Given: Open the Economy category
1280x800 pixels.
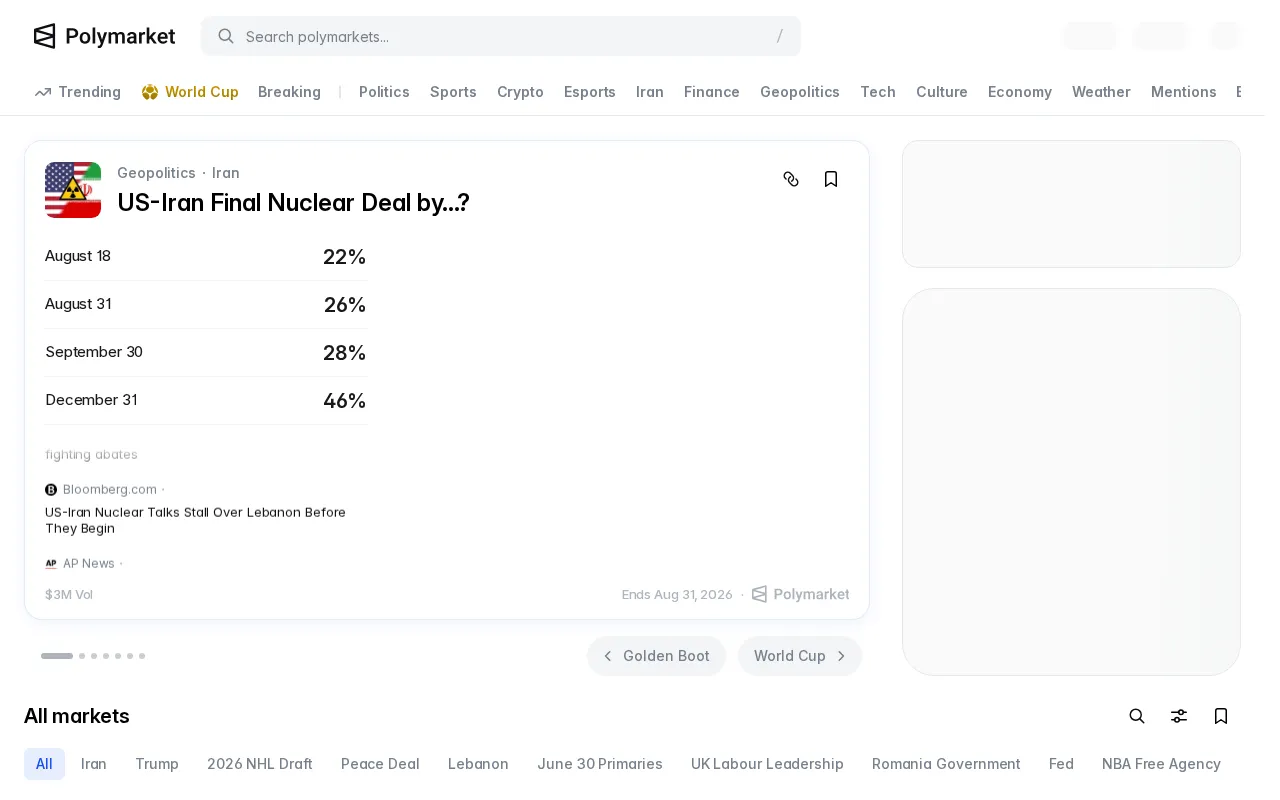Looking at the screenshot, I should (x=1020, y=92).
